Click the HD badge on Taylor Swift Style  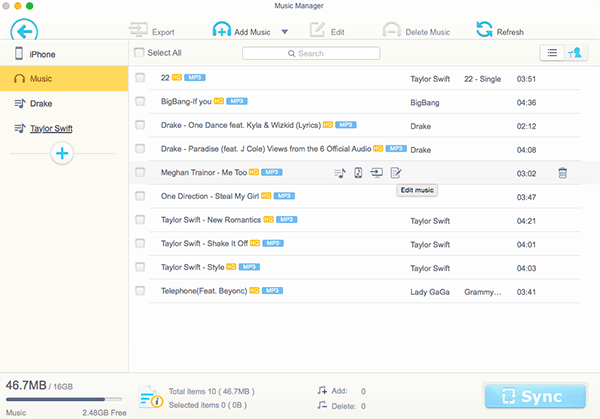[231, 267]
